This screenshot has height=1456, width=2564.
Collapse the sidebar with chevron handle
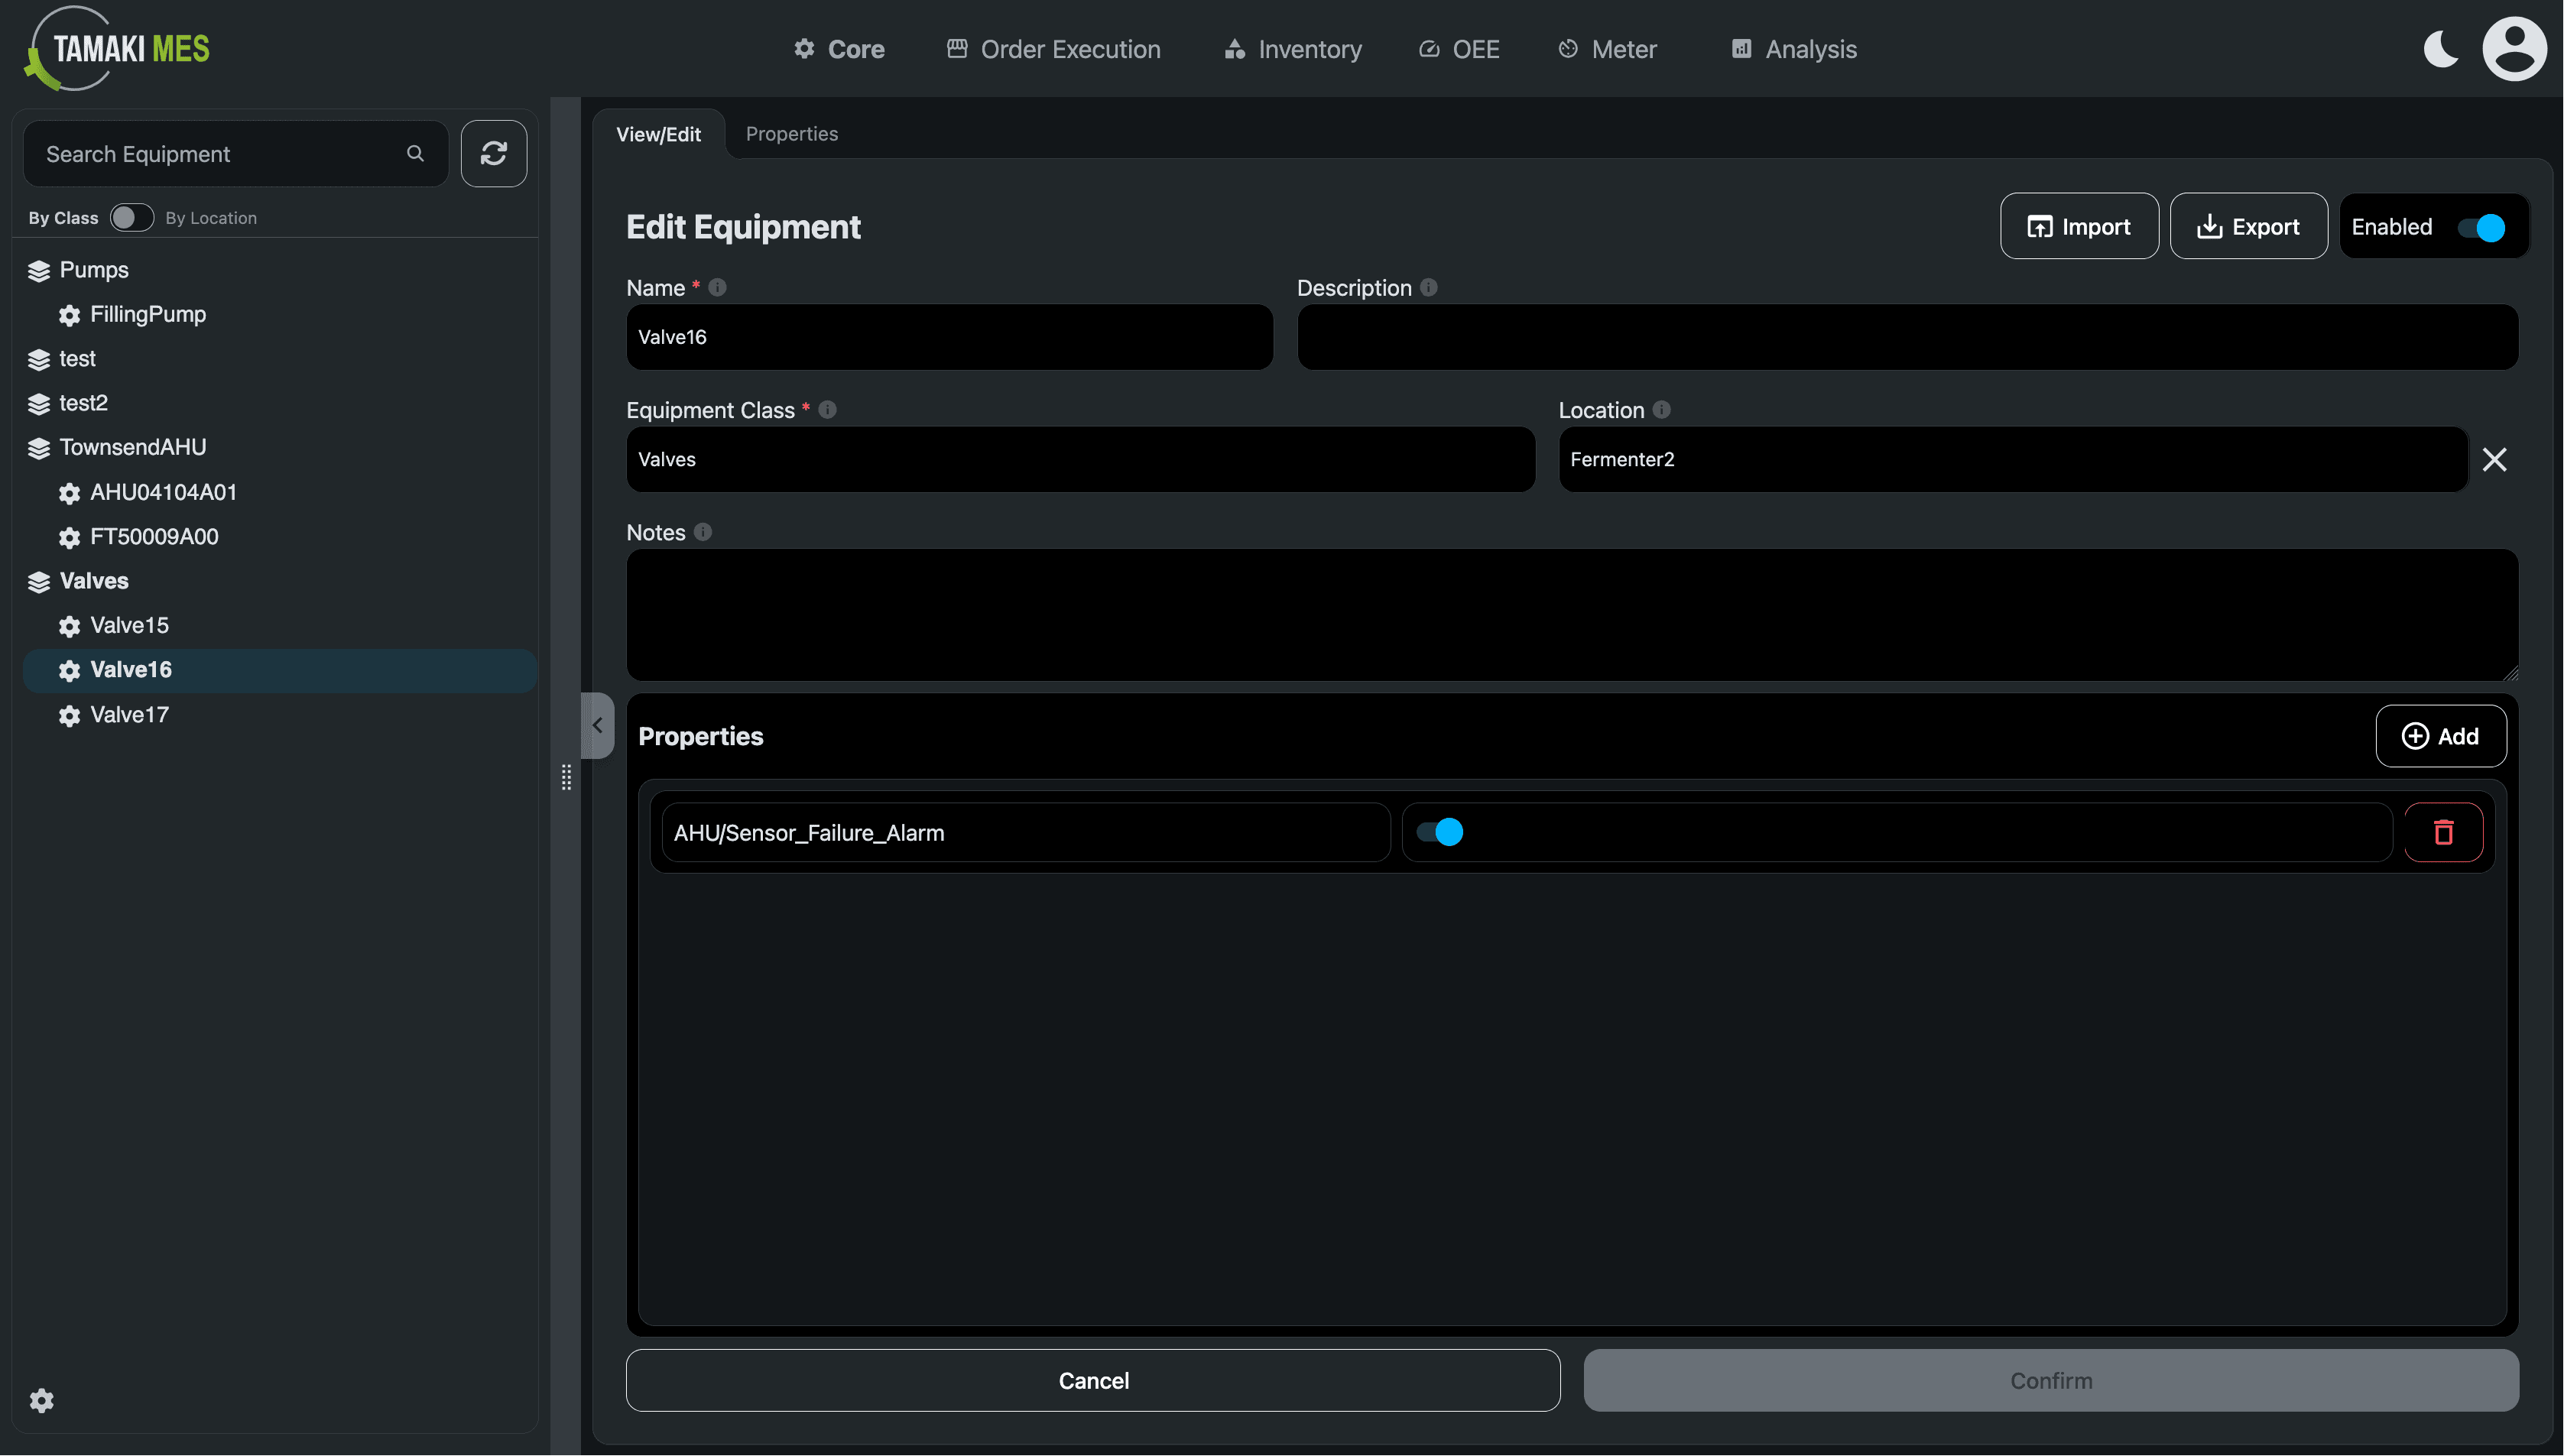(x=597, y=725)
